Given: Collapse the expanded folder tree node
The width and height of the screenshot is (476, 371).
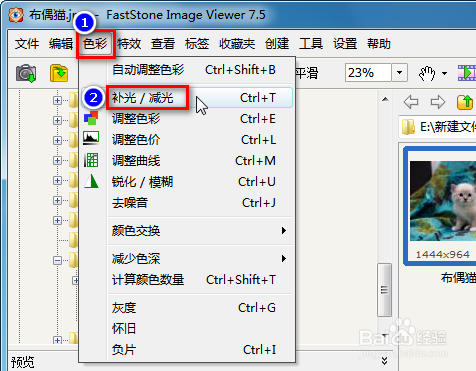Looking at the screenshot, I should point(57,260).
